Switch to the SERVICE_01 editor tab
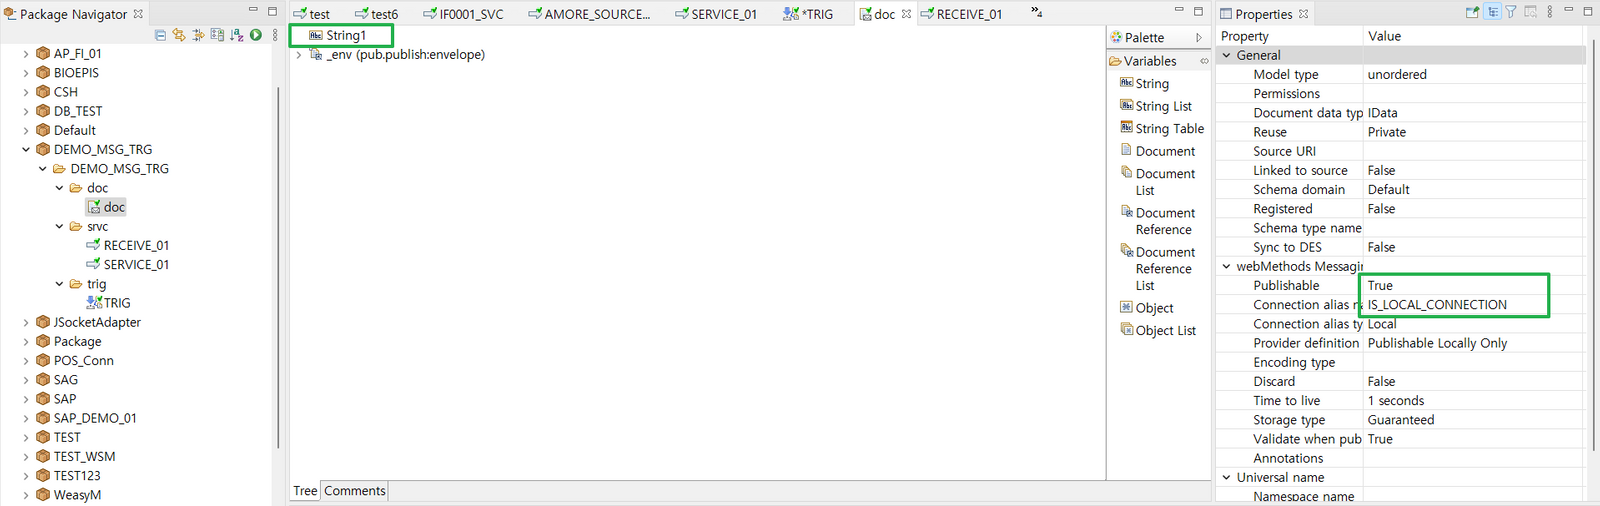1600x506 pixels. pyautogui.click(x=723, y=14)
